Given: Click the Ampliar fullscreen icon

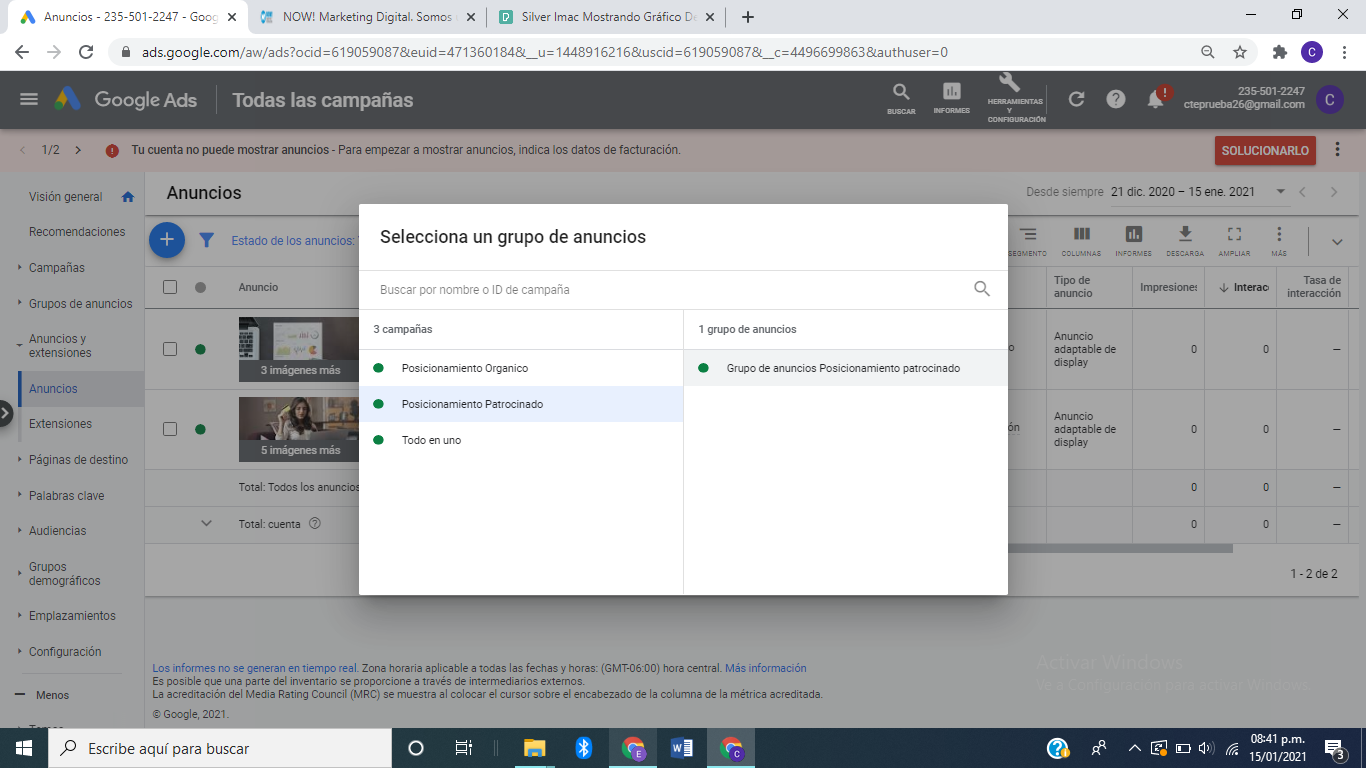Looking at the screenshot, I should (1234, 240).
